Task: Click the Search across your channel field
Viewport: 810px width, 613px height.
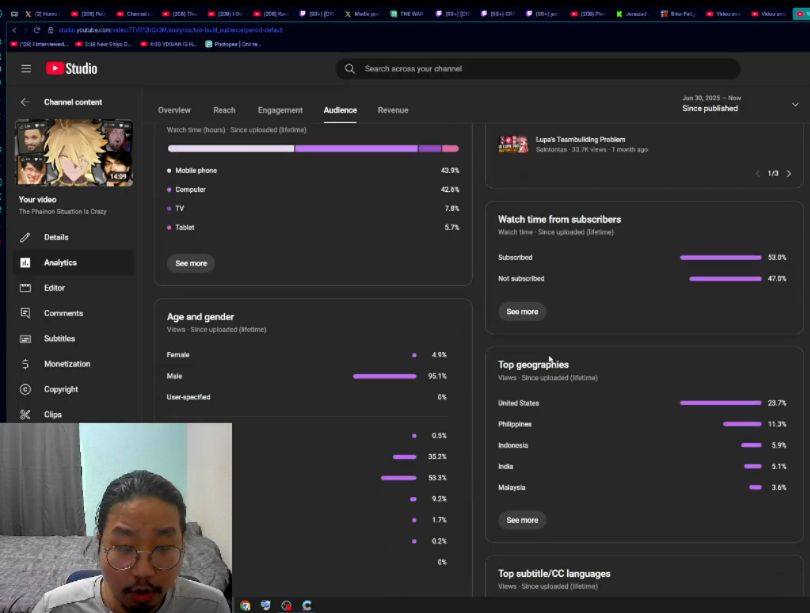Action: tap(538, 69)
